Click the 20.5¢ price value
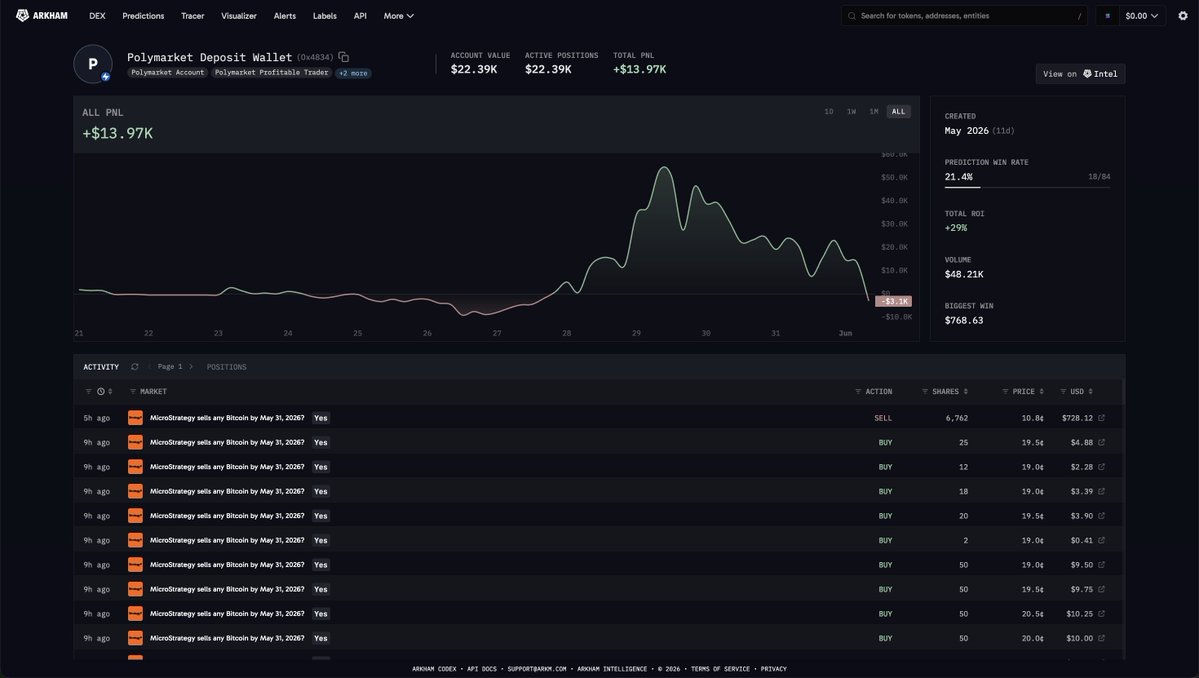 pos(1032,614)
